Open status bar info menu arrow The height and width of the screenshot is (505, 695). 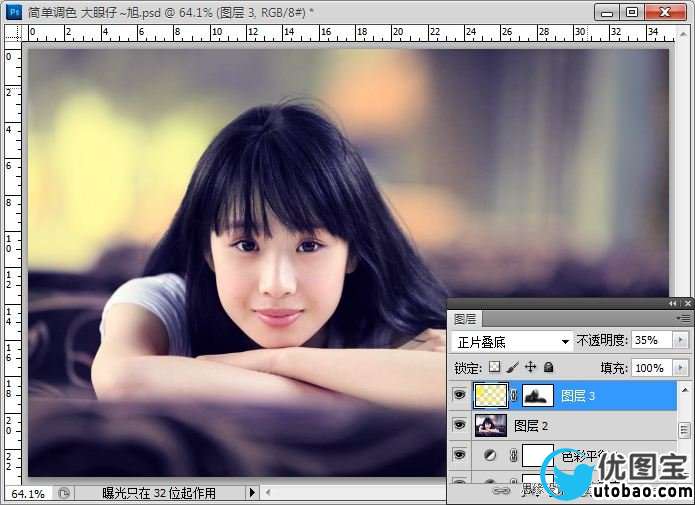pos(252,493)
